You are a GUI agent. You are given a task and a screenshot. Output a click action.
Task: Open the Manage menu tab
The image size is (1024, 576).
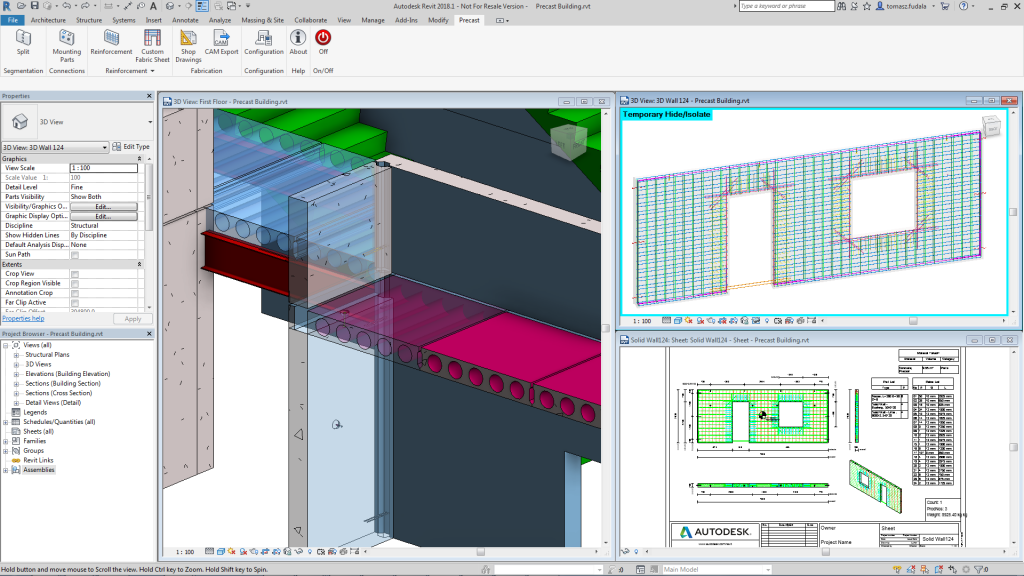pyautogui.click(x=373, y=19)
